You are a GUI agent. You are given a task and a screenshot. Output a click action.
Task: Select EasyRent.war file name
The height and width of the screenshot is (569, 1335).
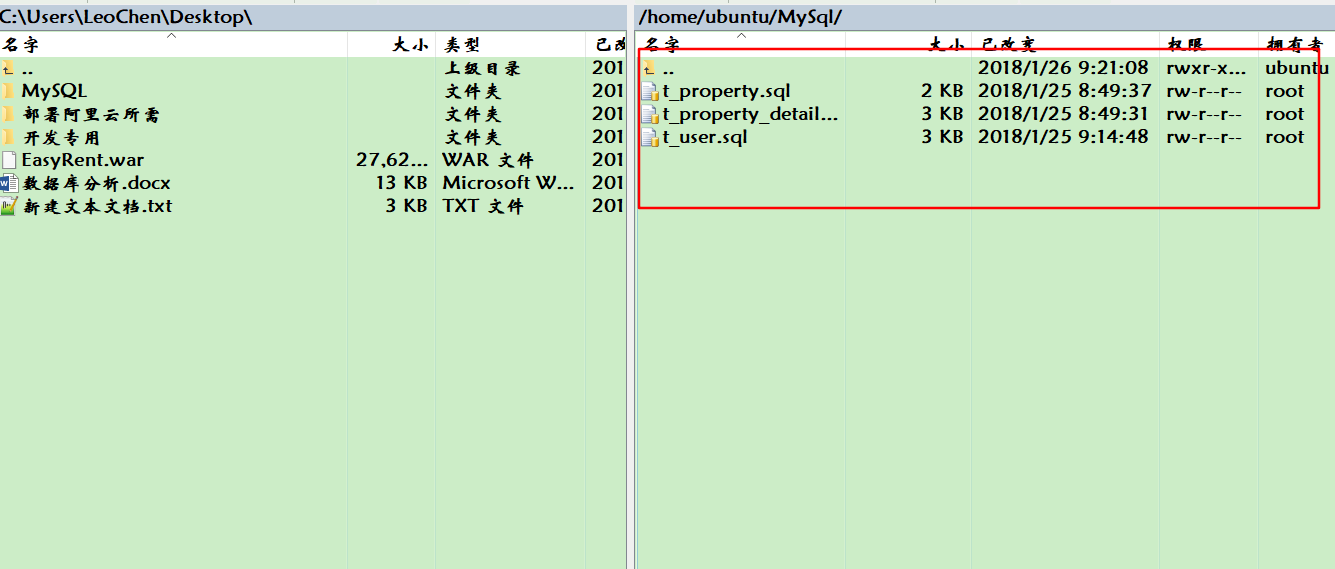point(83,160)
